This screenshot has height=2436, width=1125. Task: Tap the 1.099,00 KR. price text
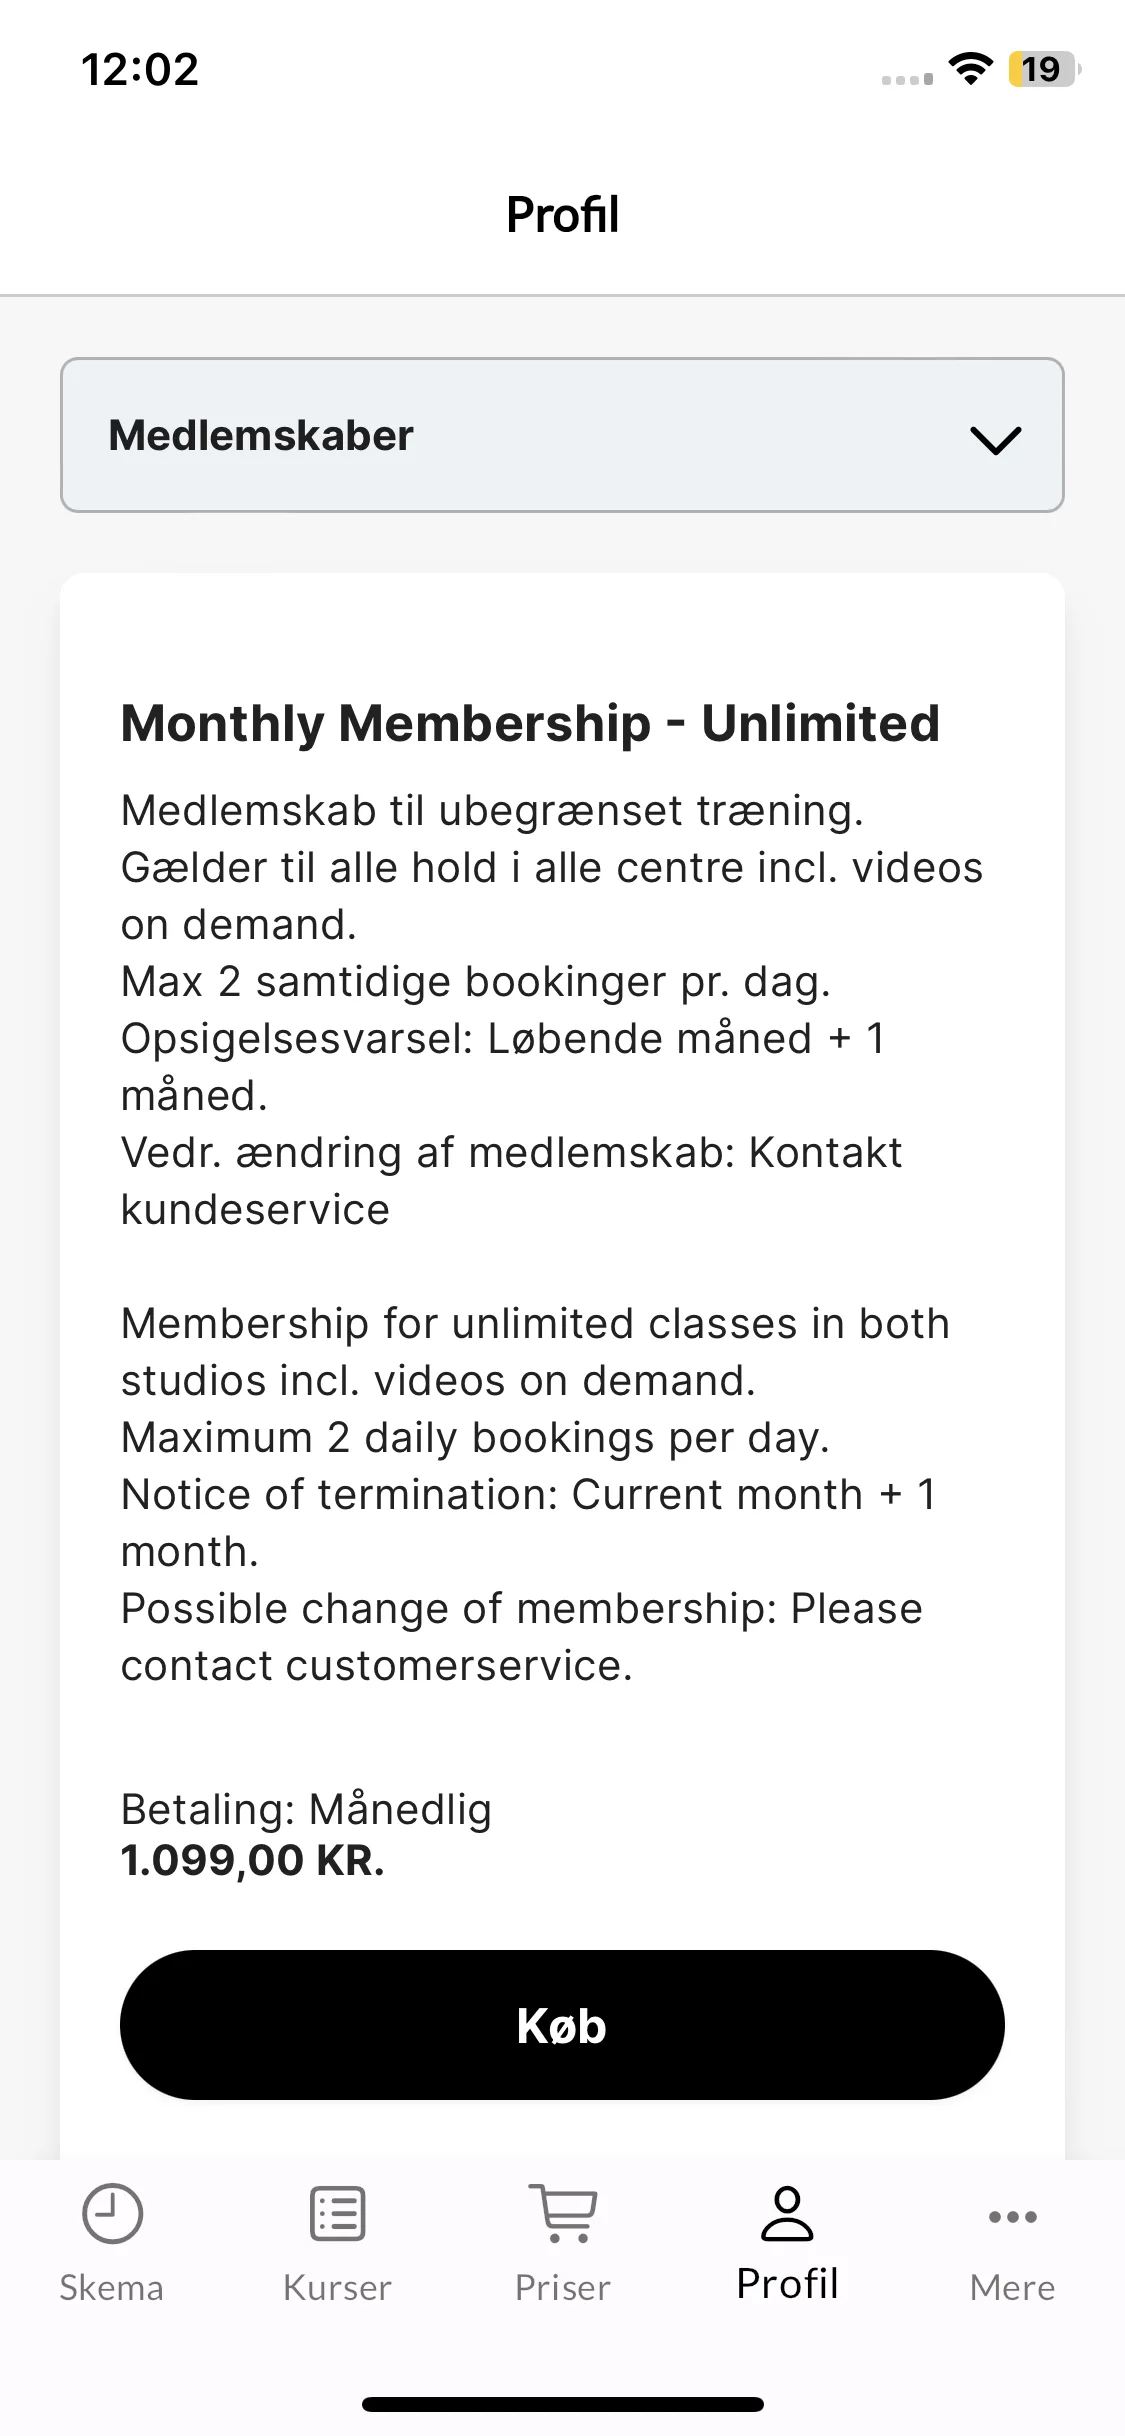252,1861
